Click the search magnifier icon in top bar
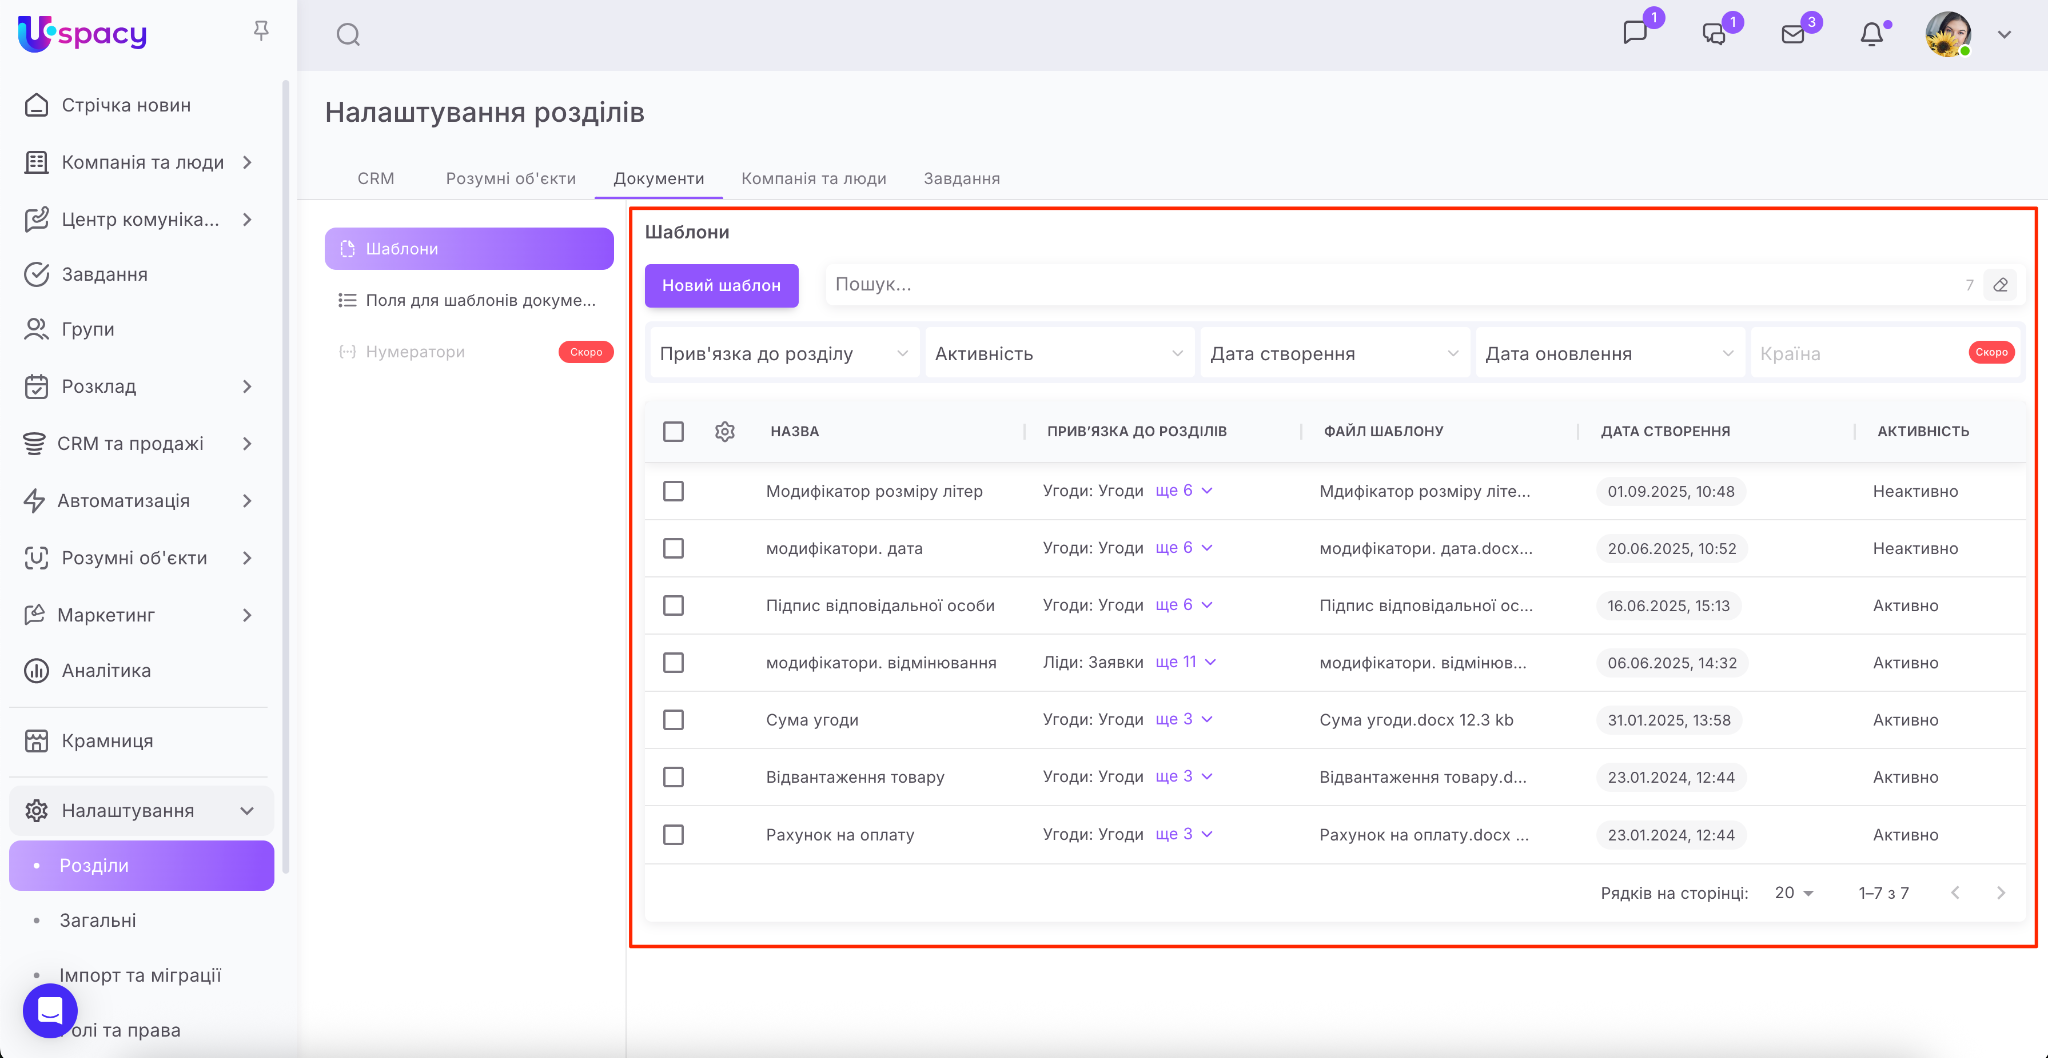2048x1058 pixels. coord(348,35)
